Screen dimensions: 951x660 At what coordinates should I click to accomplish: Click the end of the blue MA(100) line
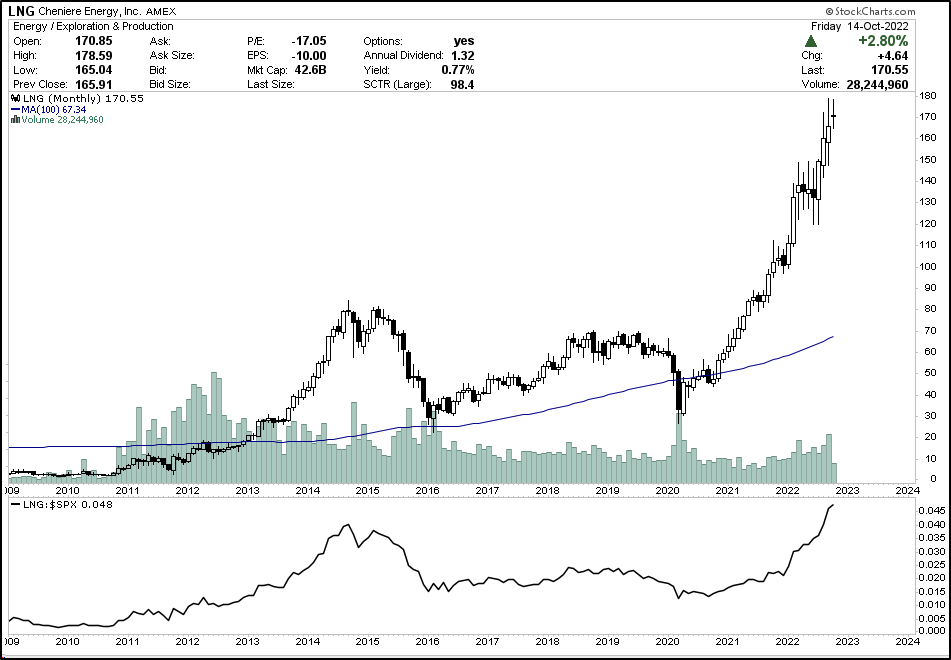[832, 337]
